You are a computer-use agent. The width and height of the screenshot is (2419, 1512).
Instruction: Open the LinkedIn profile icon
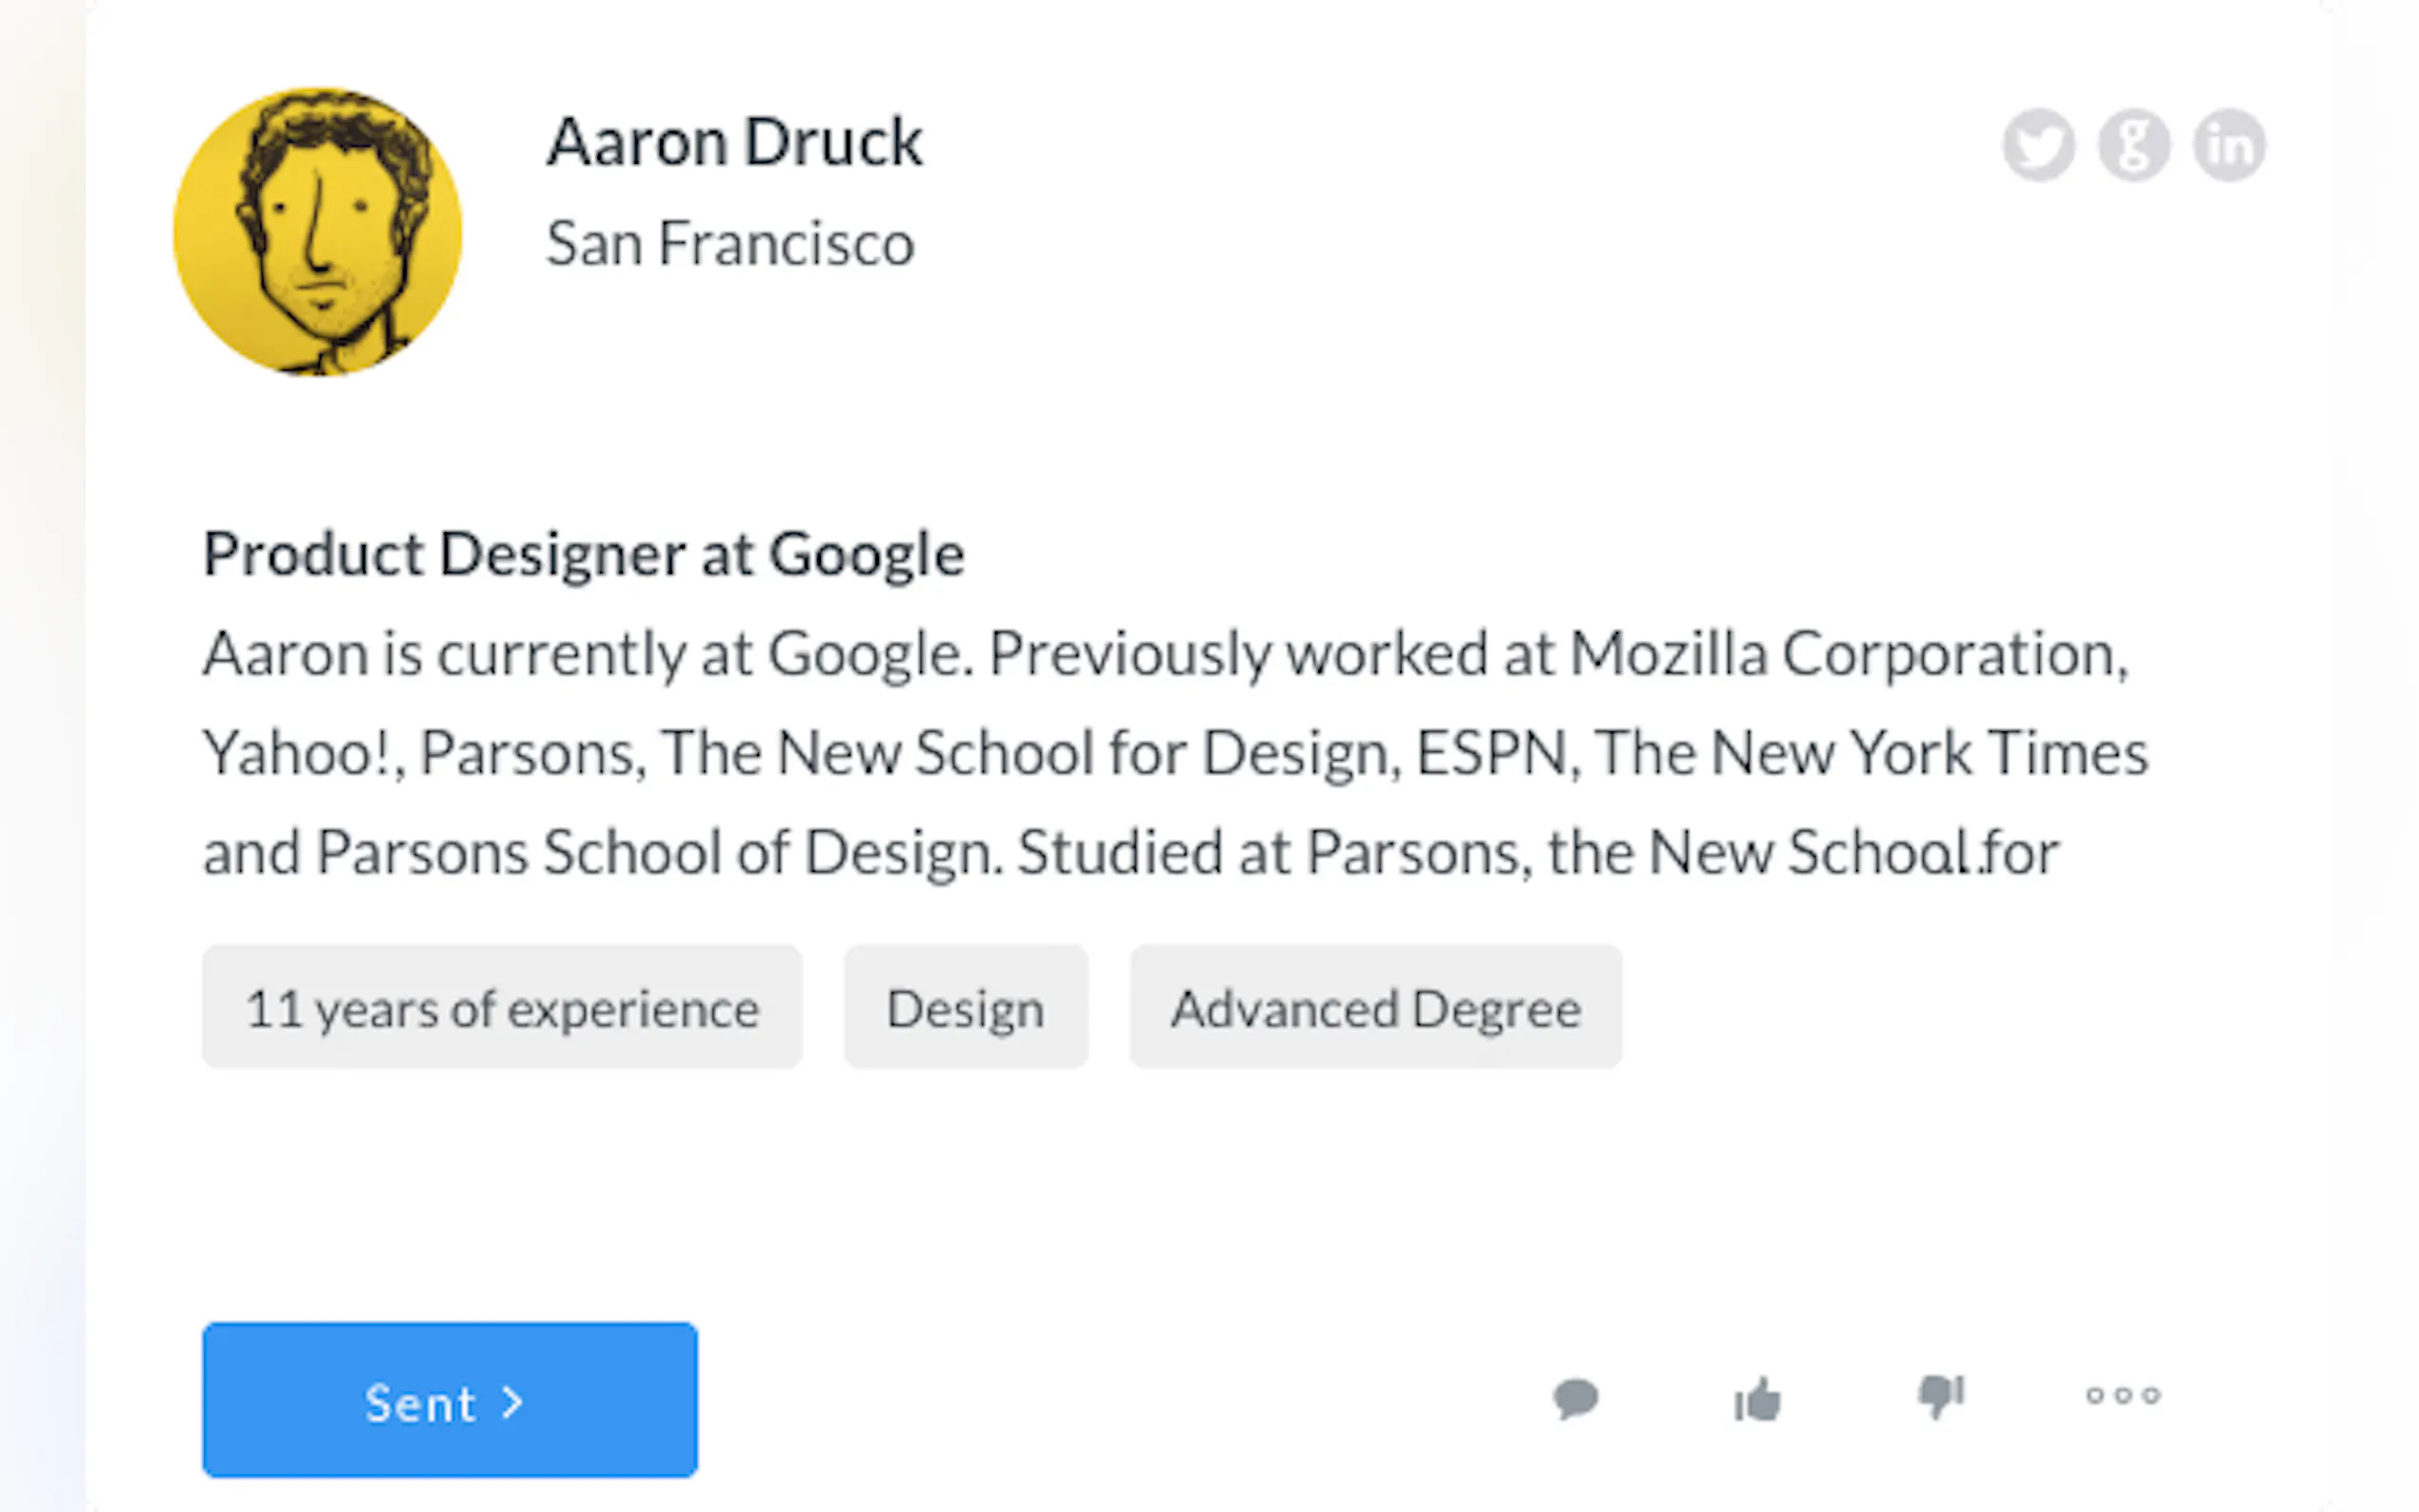pos(2229,145)
